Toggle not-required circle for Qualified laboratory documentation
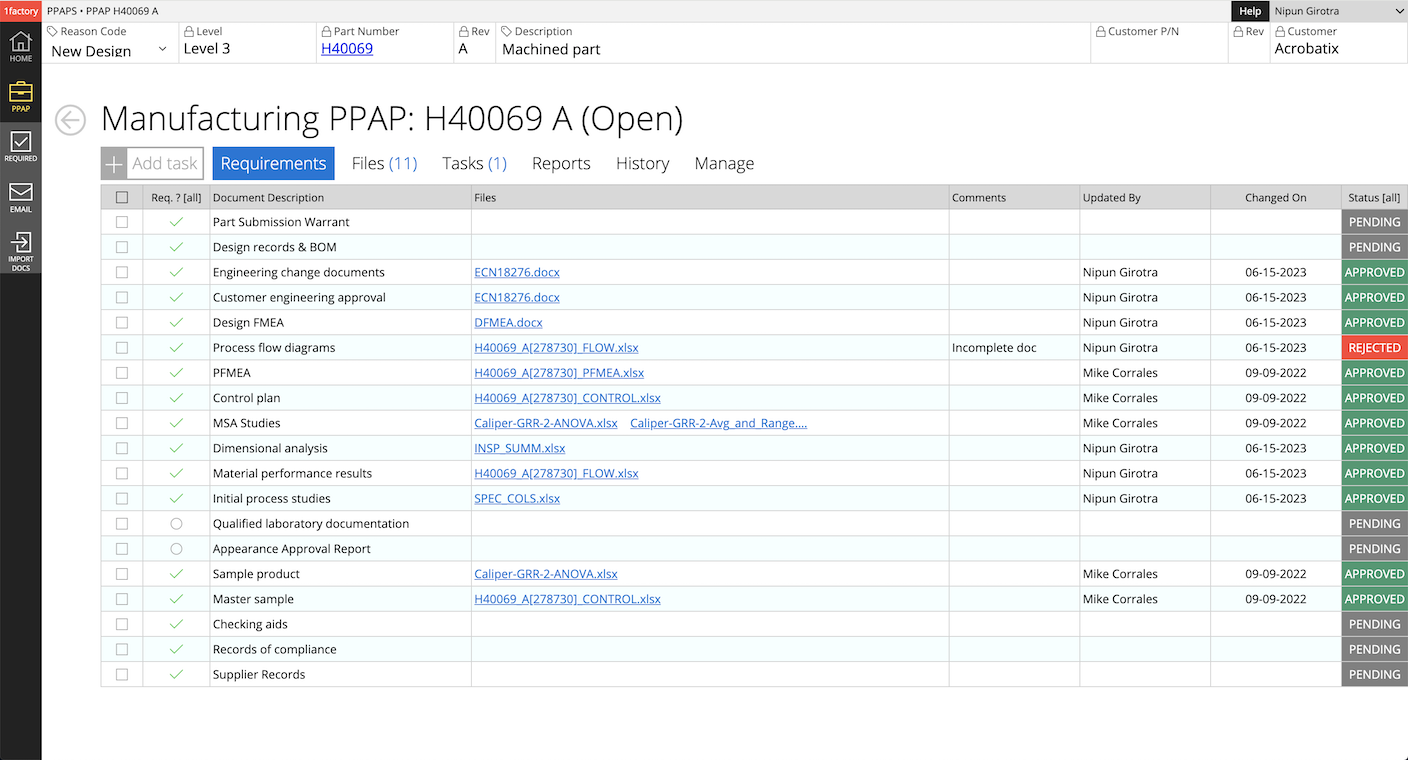Screen dimensions: 1408x760 (x=177, y=523)
